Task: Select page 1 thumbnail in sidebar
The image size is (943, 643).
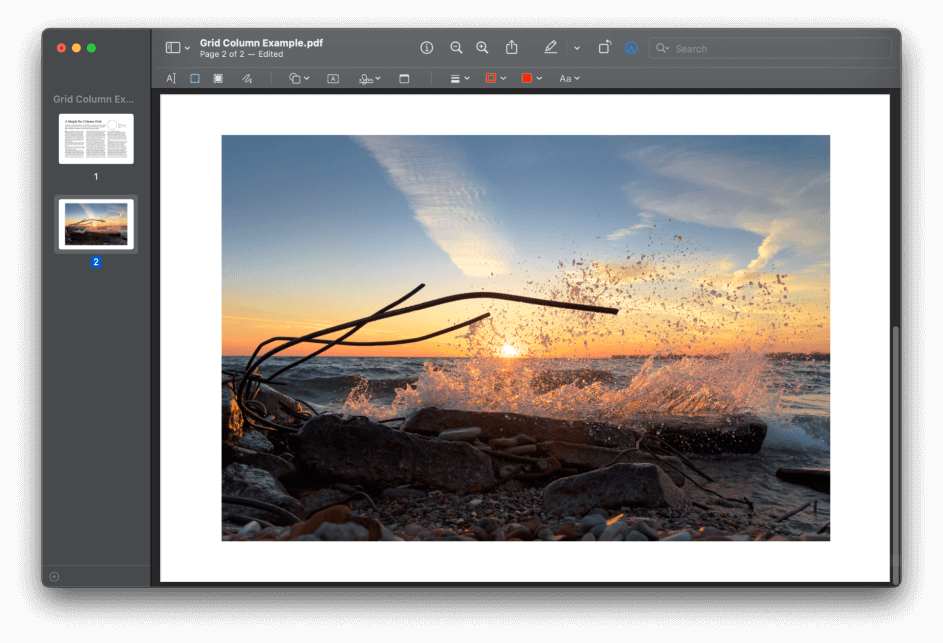Action: pos(95,138)
